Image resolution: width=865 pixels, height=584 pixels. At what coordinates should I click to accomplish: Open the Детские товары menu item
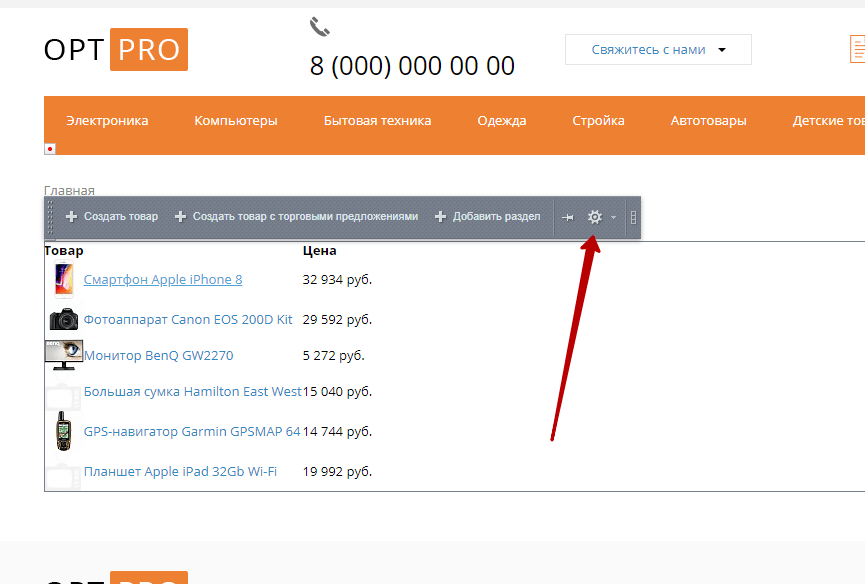829,121
